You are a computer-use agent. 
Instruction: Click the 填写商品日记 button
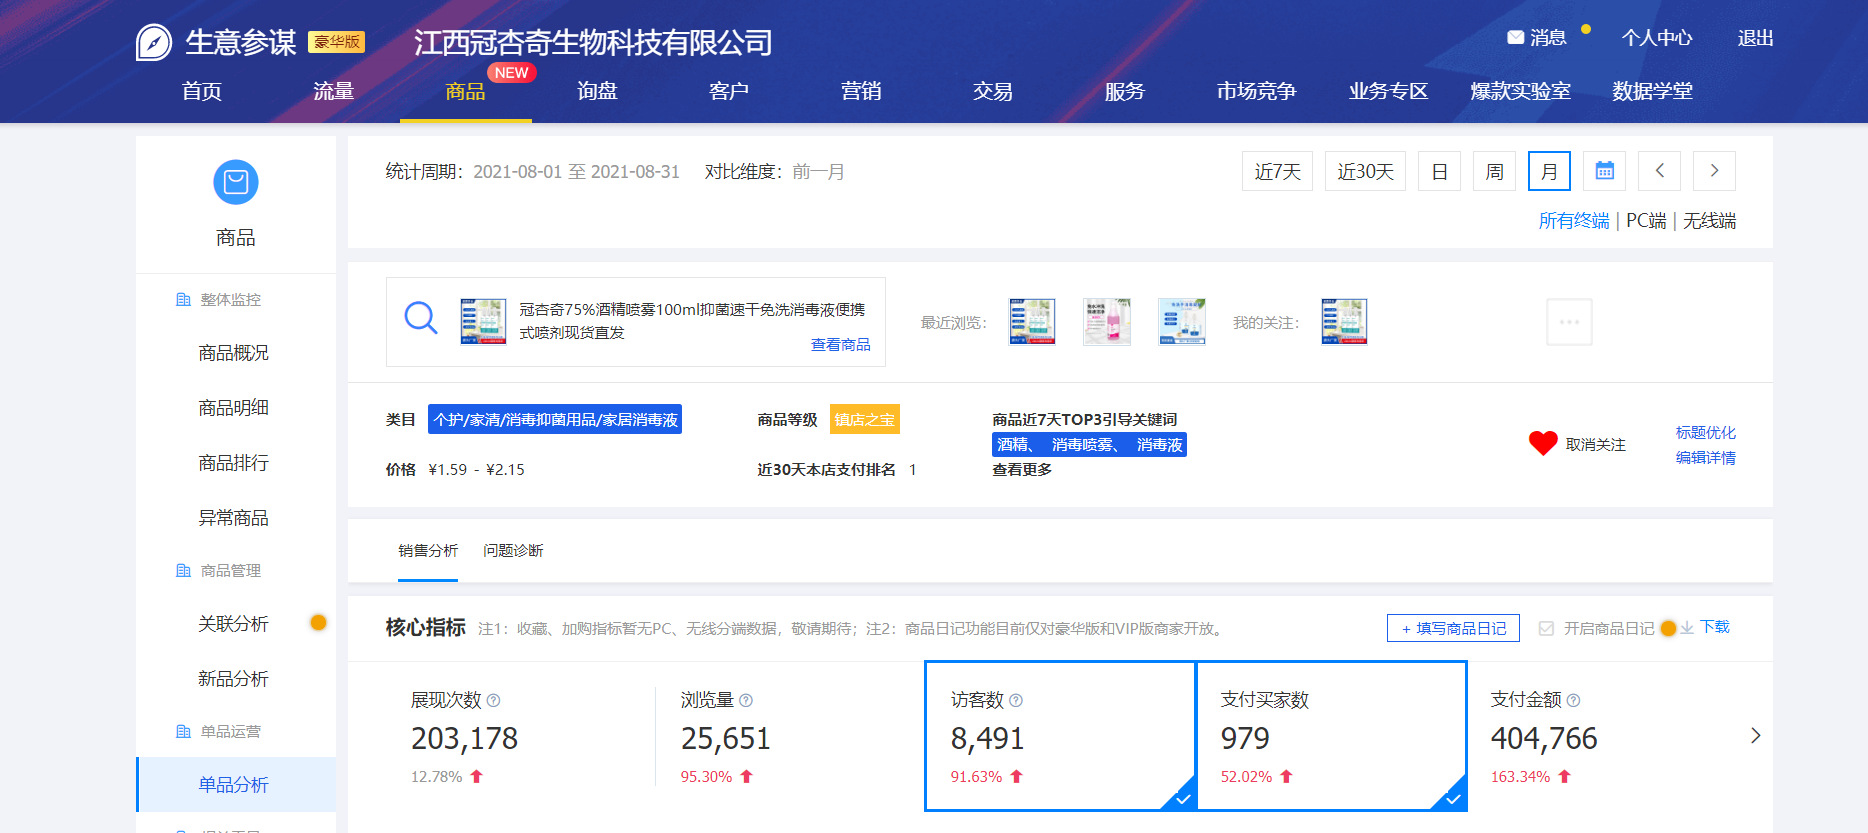pos(1453,628)
